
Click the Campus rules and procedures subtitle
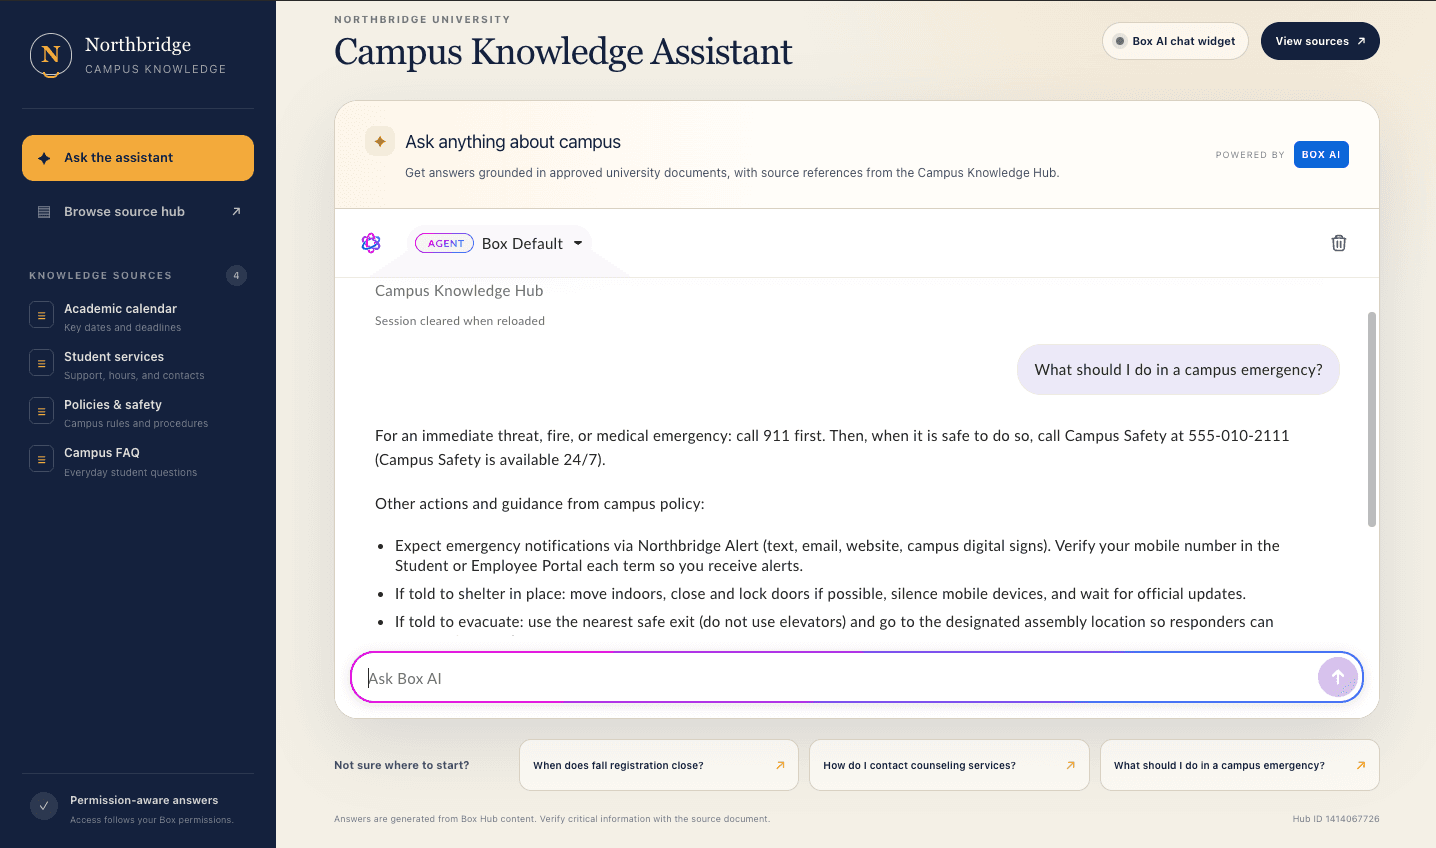coord(136,424)
